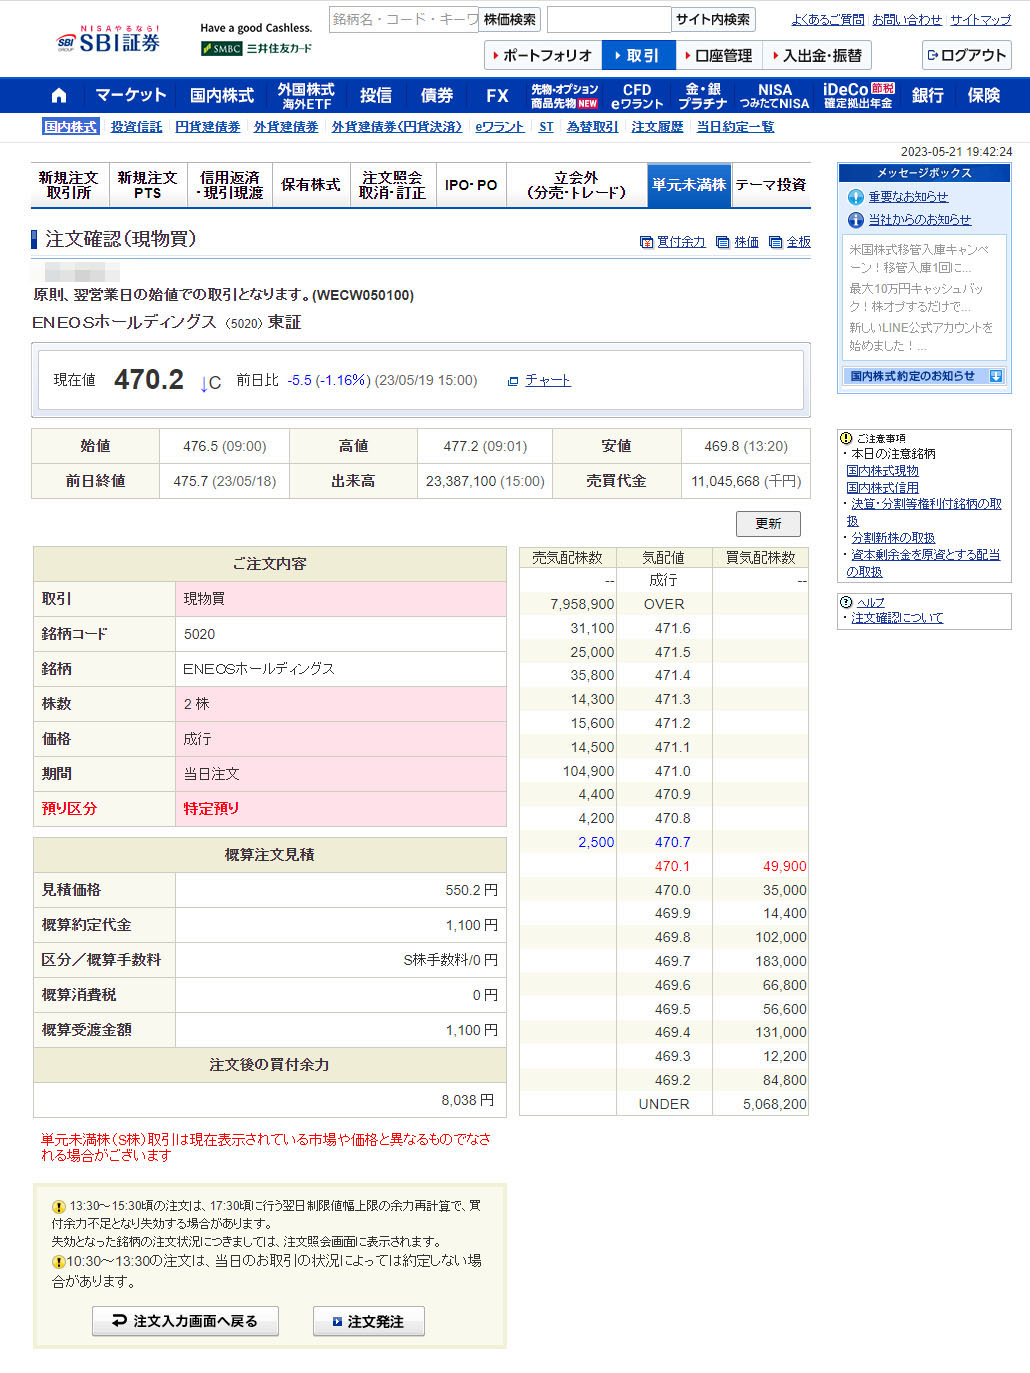Image resolution: width=1030 pixels, height=1373 pixels.
Task: Open the 全板 full order book link
Action: click(x=790, y=242)
